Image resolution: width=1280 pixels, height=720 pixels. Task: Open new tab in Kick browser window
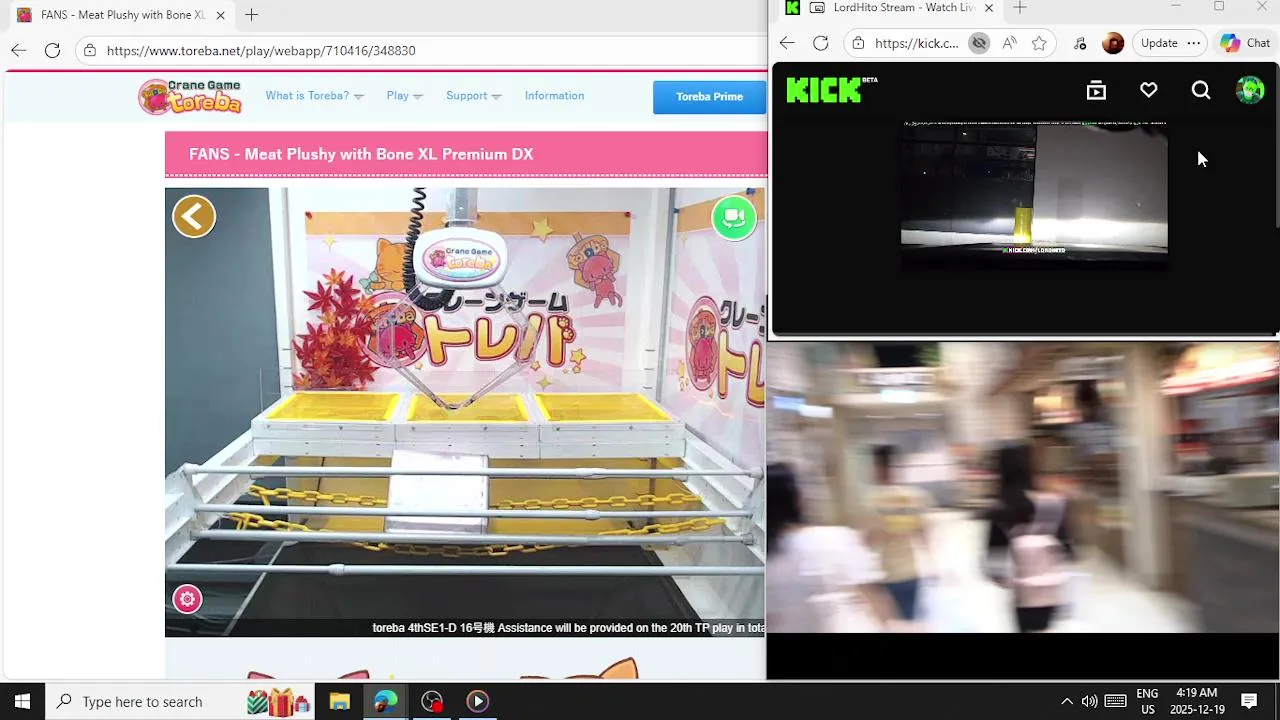[x=1019, y=8]
